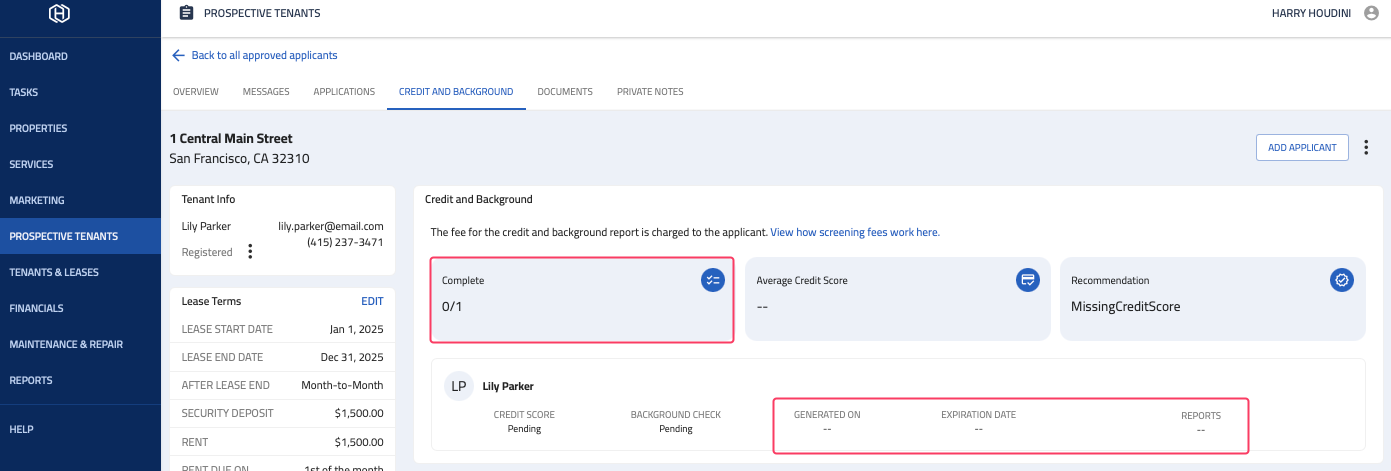Click the Recommendation MissingCreditScore card
Screen dimensions: 1391x471
[x=1213, y=298]
